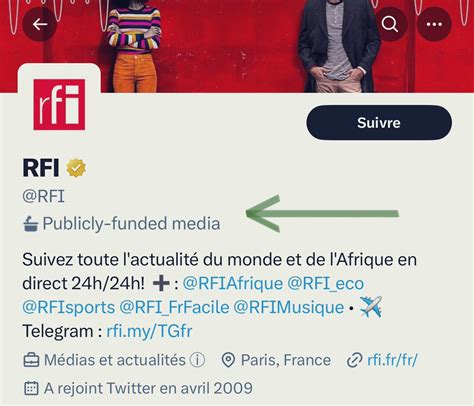Screen dimensions: 474x406
Task: Click the location pin icon near Paris
Action: pyautogui.click(x=228, y=360)
